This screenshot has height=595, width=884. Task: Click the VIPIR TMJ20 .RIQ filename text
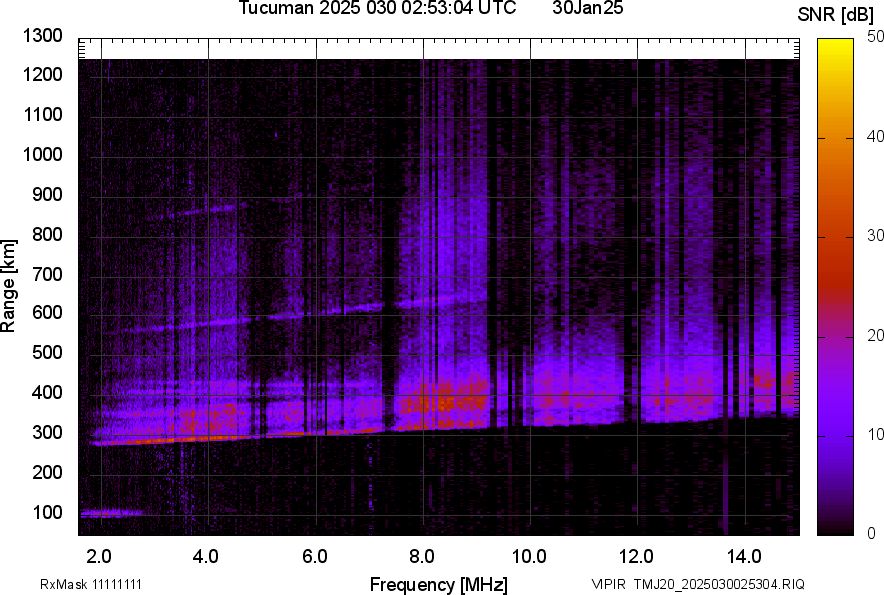click(x=697, y=584)
